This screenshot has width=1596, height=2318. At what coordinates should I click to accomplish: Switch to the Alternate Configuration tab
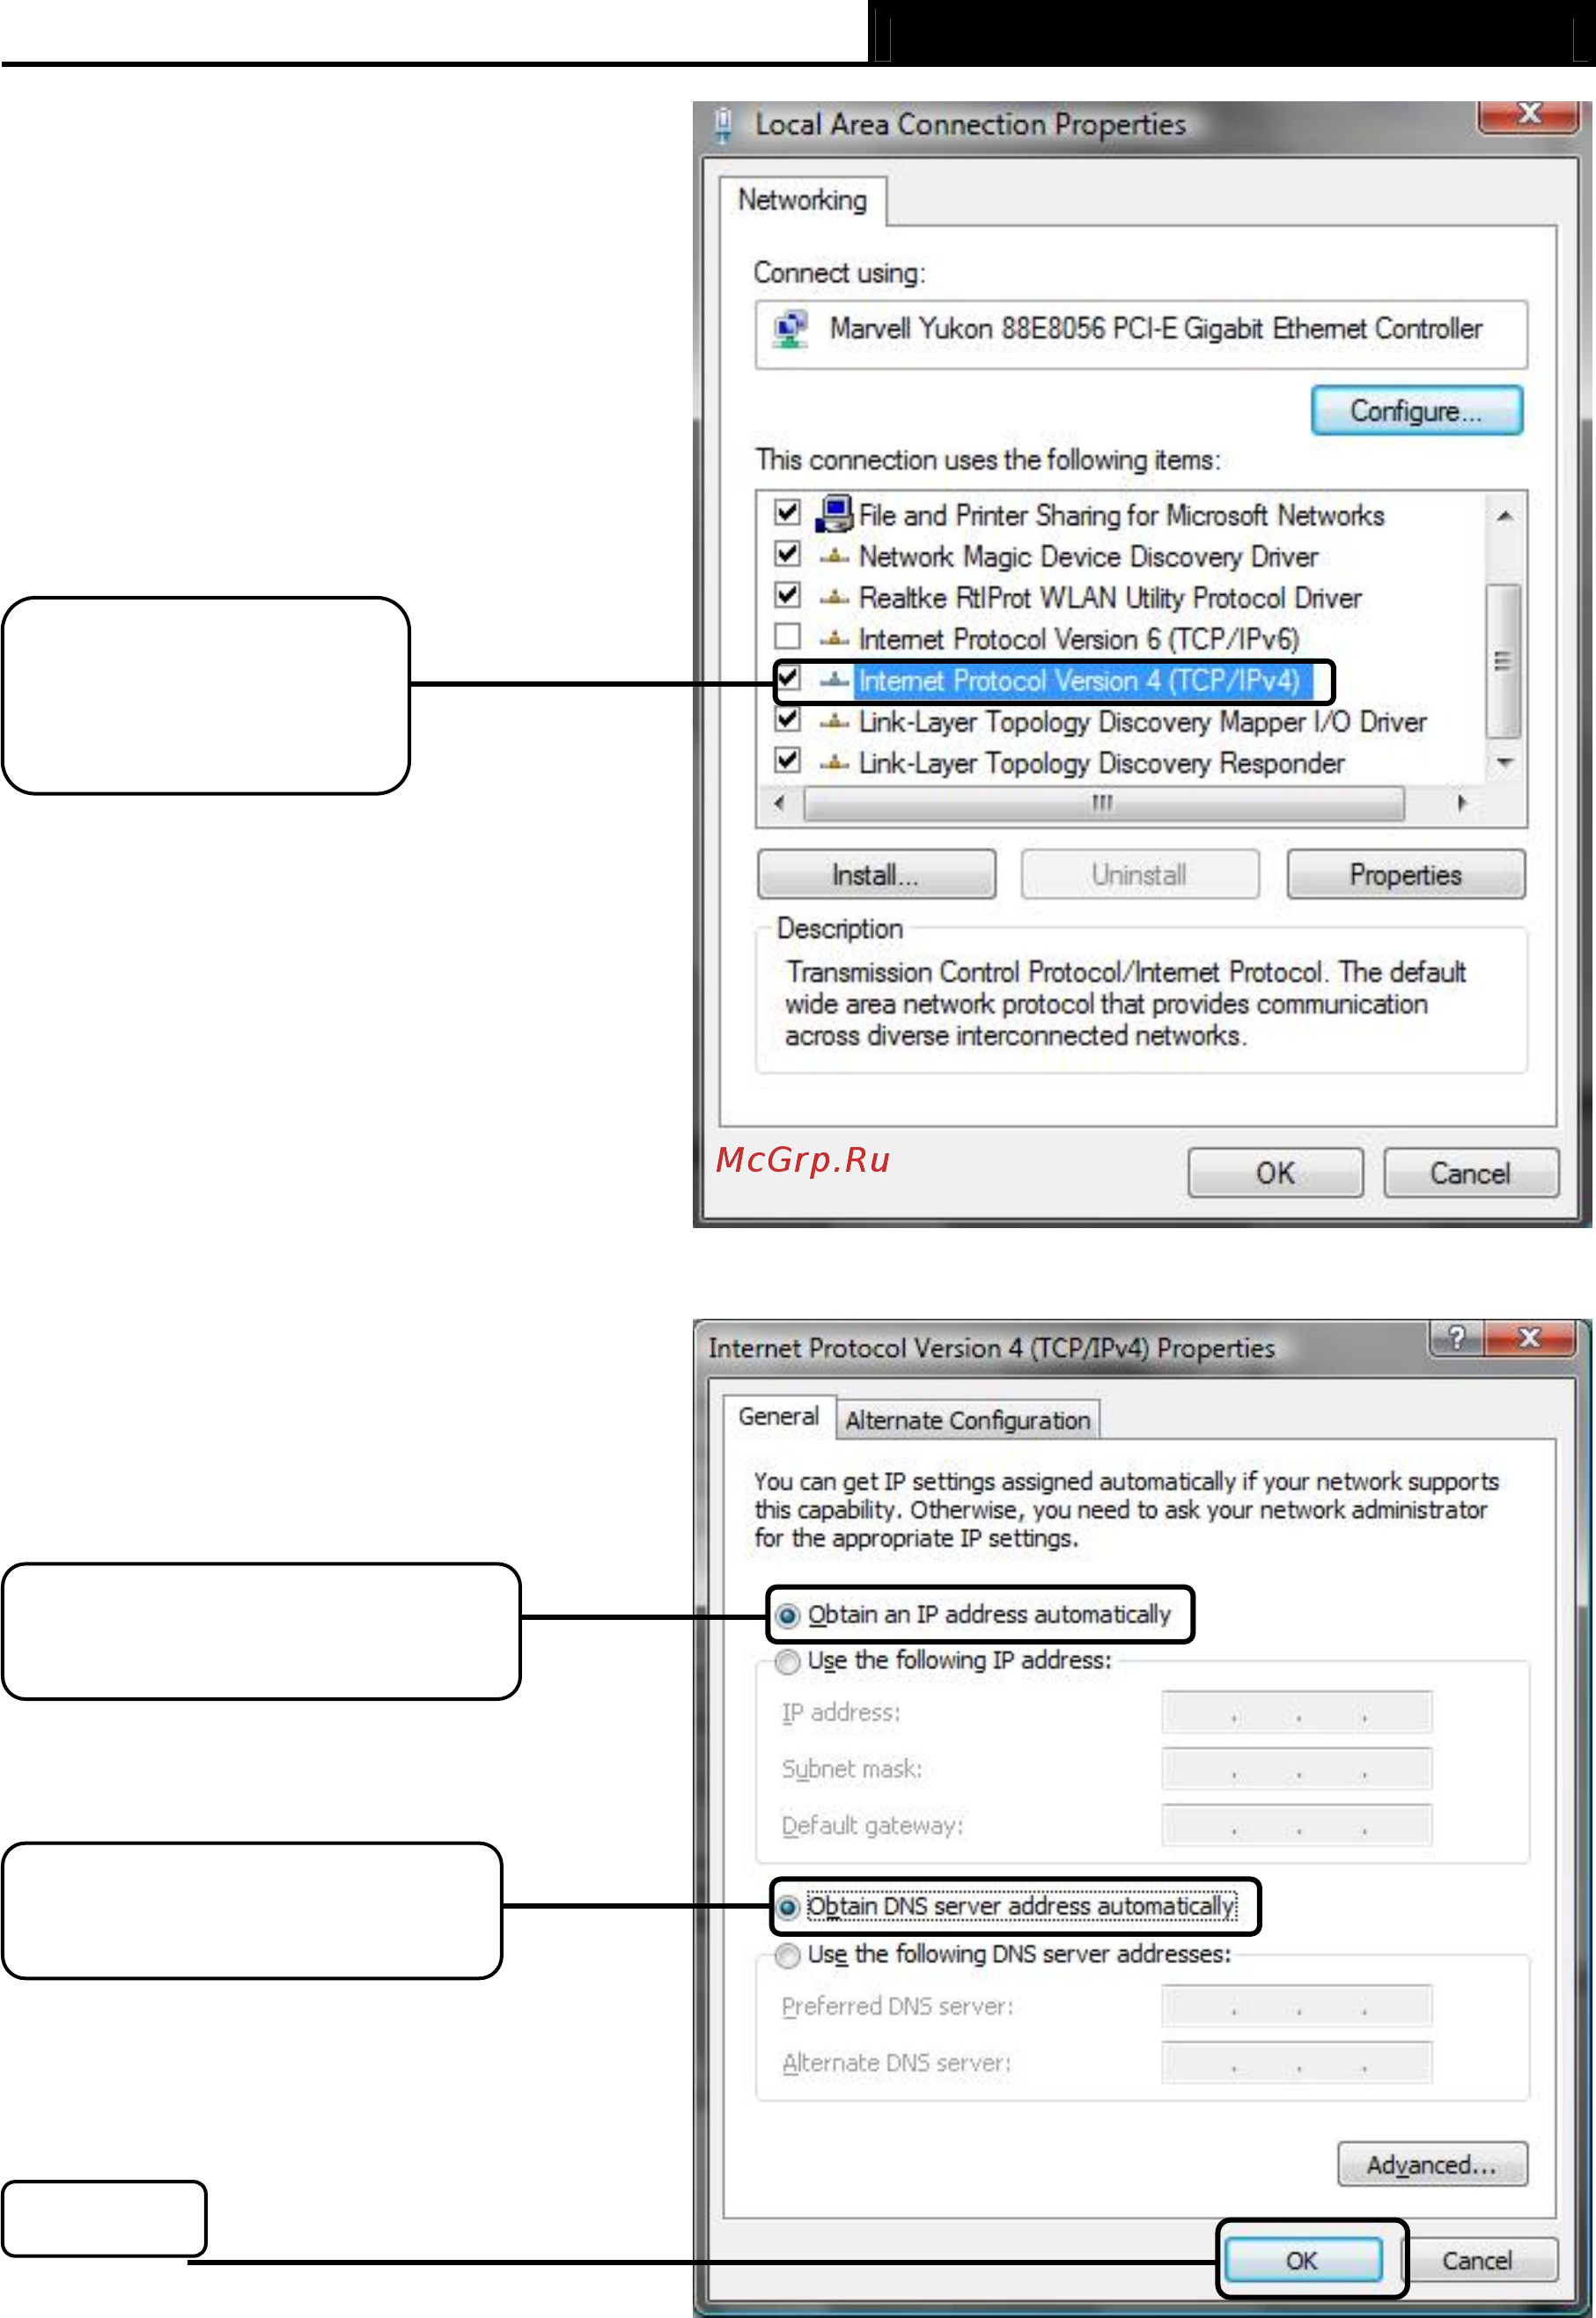tap(967, 1421)
